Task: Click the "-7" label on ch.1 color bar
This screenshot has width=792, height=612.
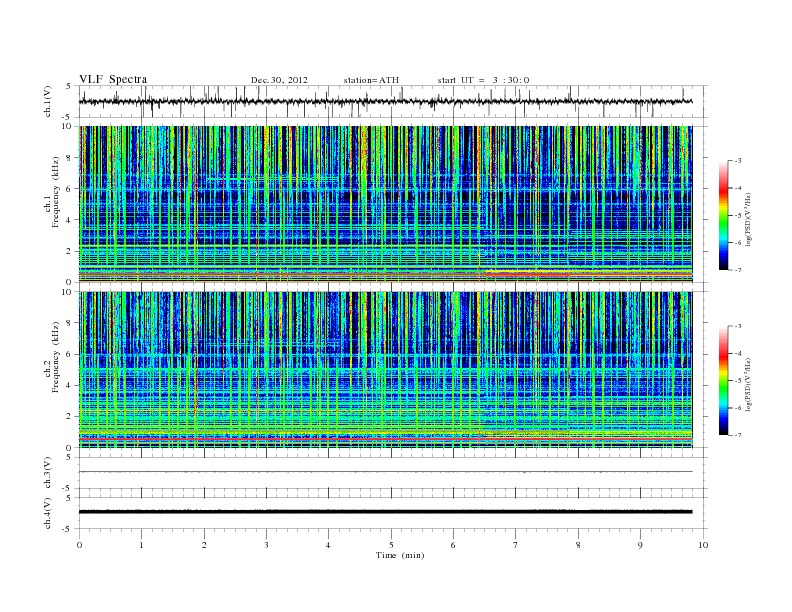Action: (738, 270)
